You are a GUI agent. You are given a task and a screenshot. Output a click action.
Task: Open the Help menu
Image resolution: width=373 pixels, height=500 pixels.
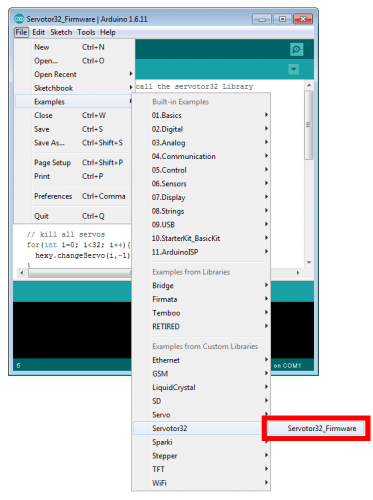coord(108,32)
